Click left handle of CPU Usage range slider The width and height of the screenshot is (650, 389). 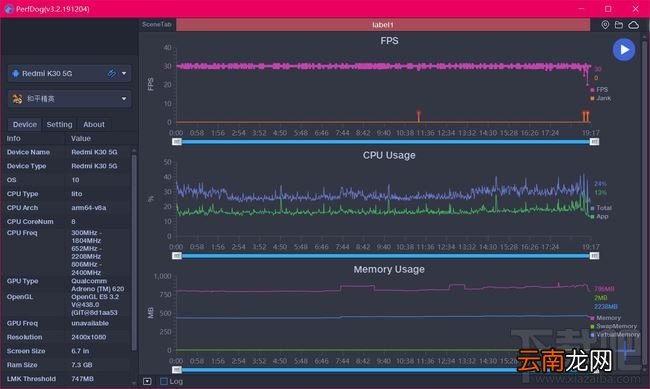[x=177, y=256]
